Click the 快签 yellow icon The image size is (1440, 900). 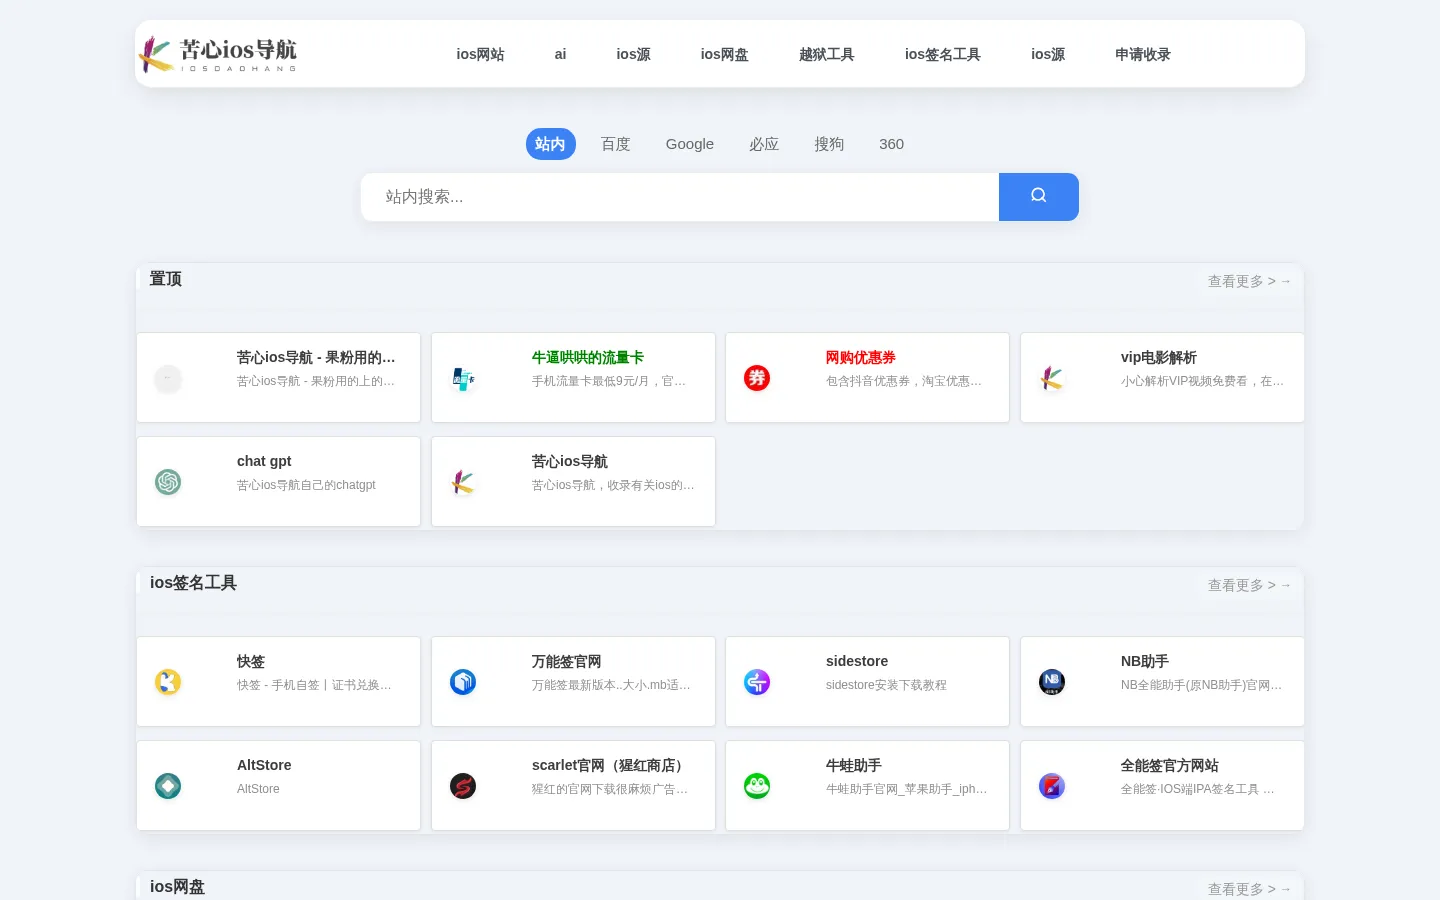click(168, 682)
